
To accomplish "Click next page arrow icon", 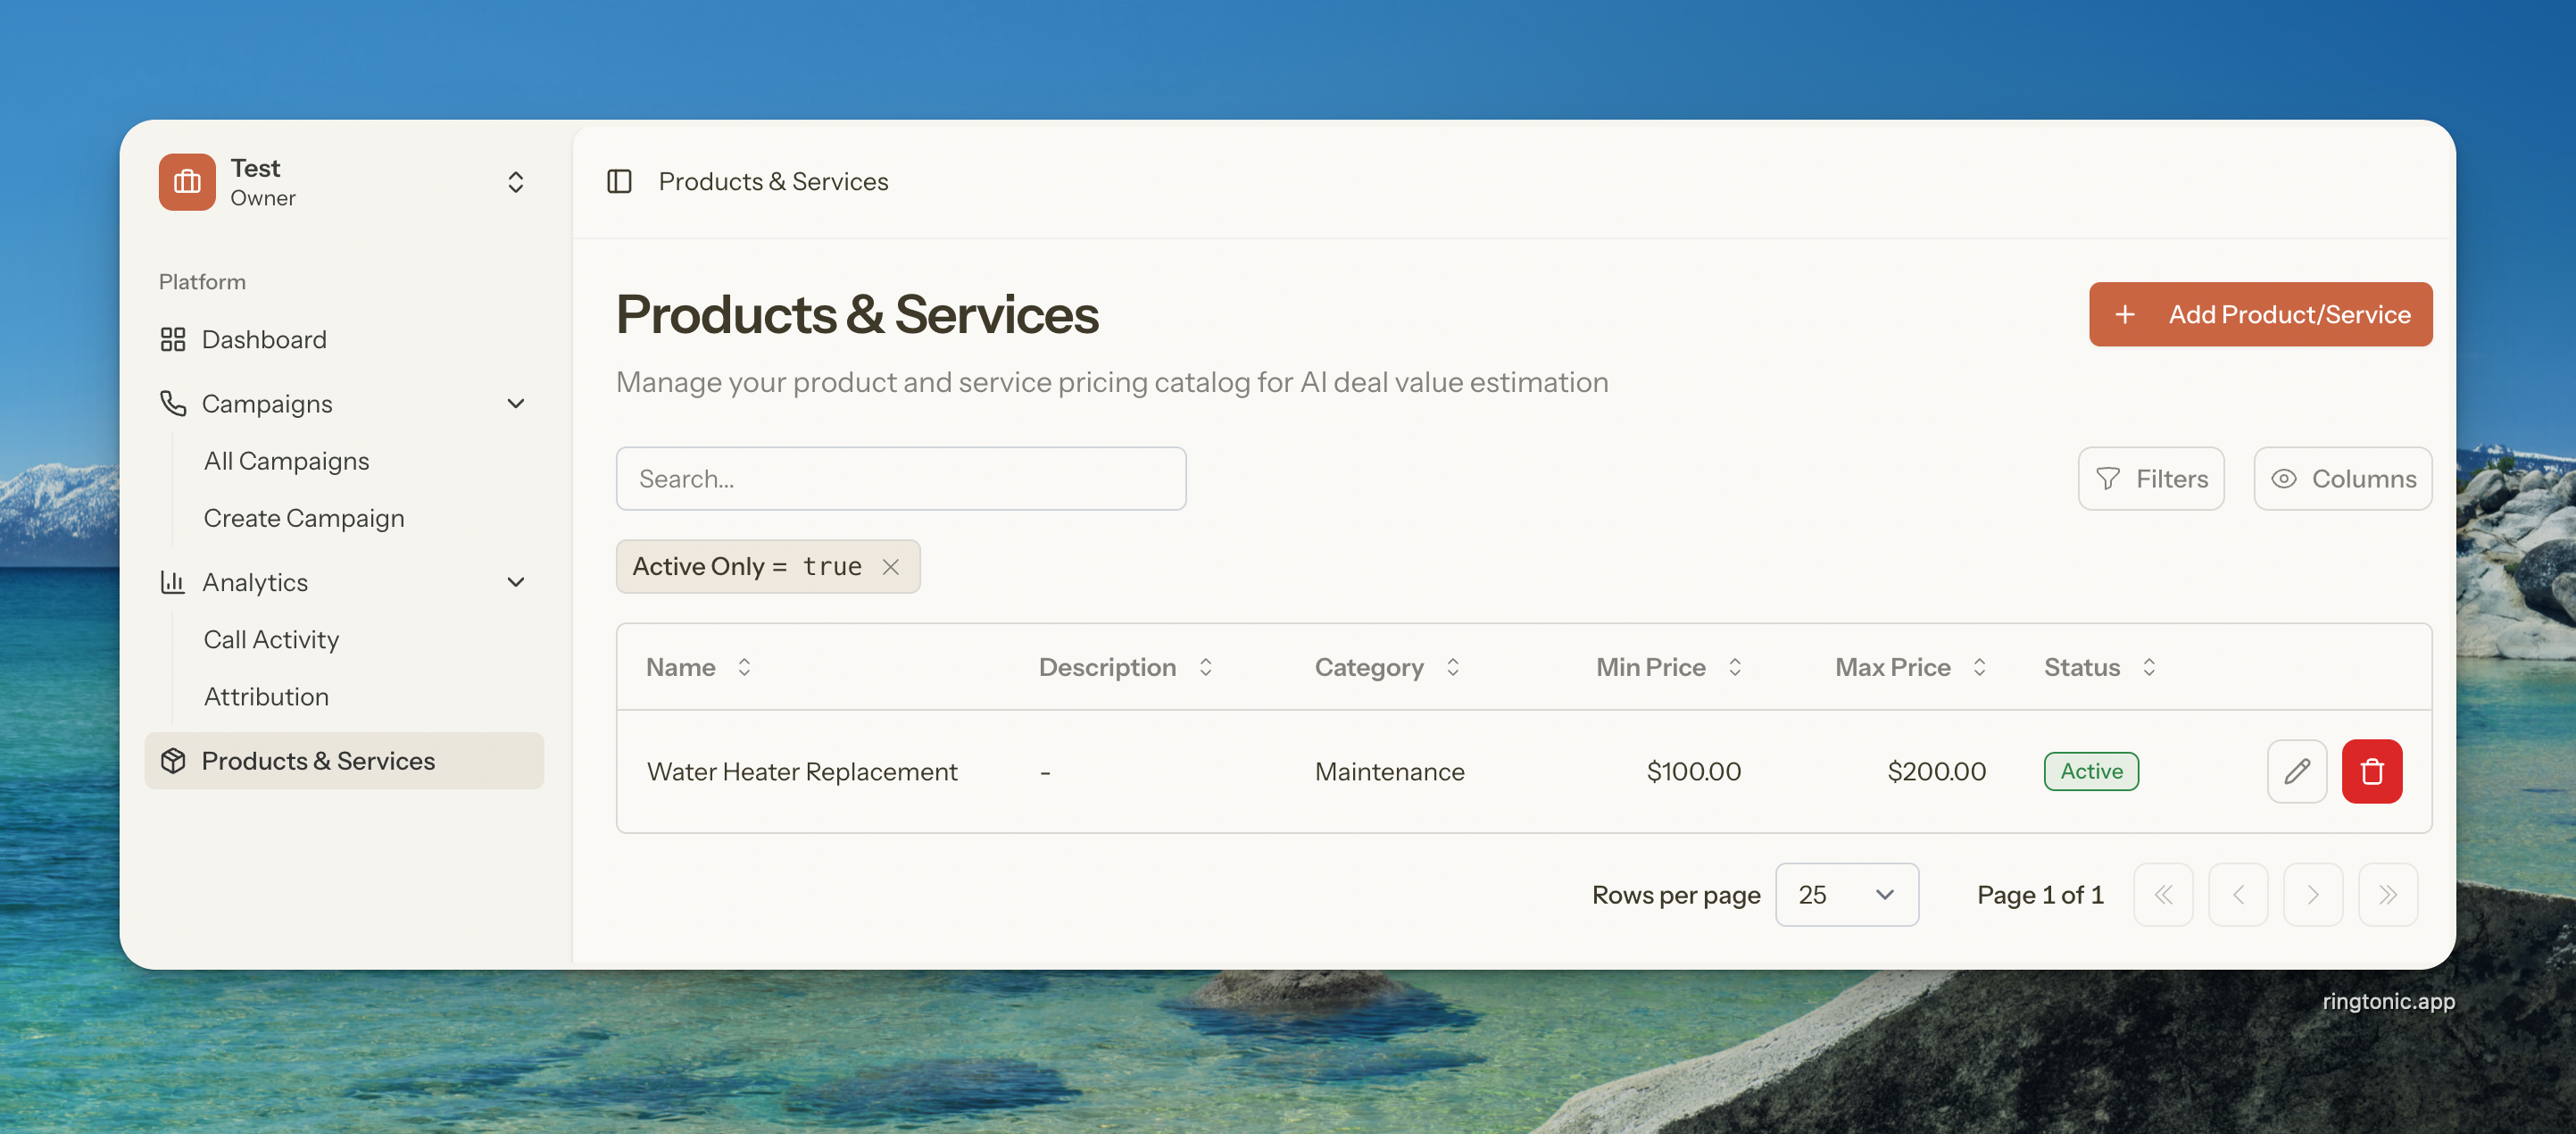I will [x=2312, y=894].
